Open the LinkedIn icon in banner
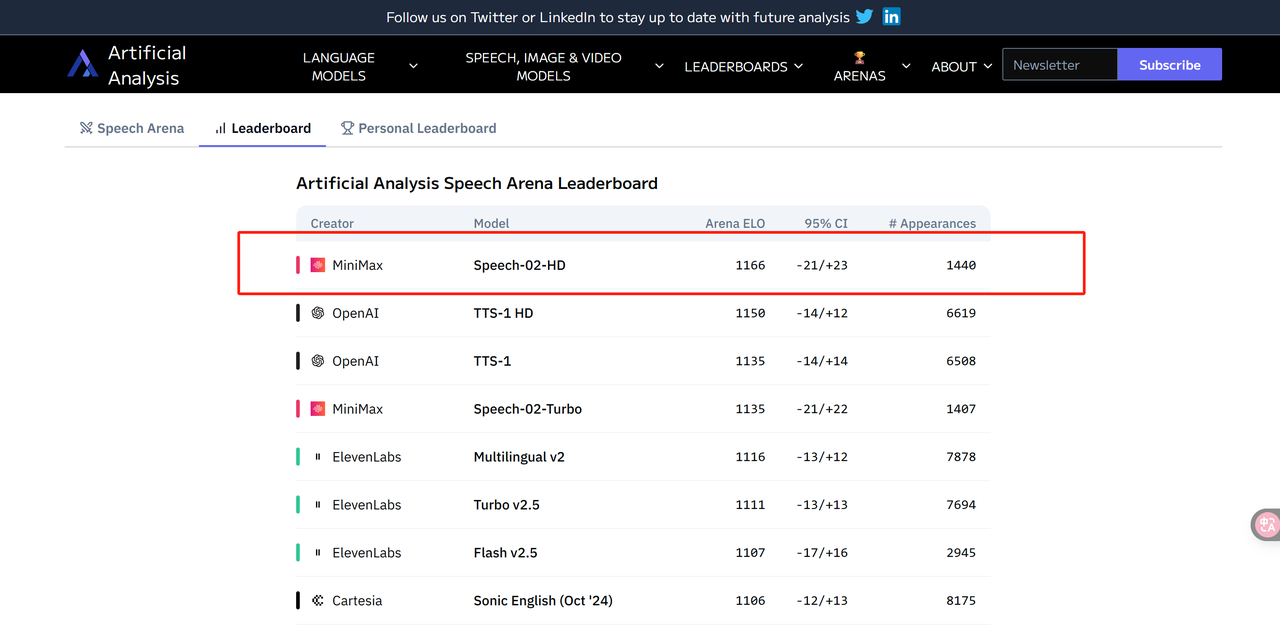 pyautogui.click(x=891, y=17)
